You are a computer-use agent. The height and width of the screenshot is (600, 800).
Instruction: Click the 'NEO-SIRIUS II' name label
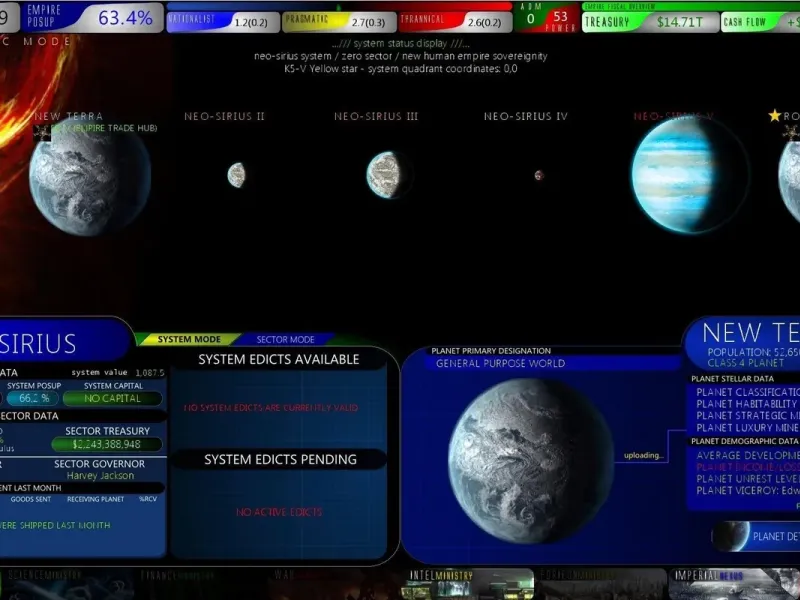(x=224, y=116)
